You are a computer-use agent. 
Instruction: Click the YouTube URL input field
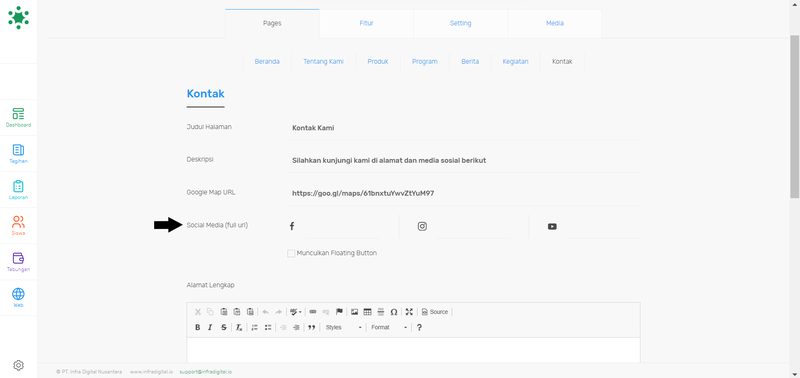coord(603,226)
